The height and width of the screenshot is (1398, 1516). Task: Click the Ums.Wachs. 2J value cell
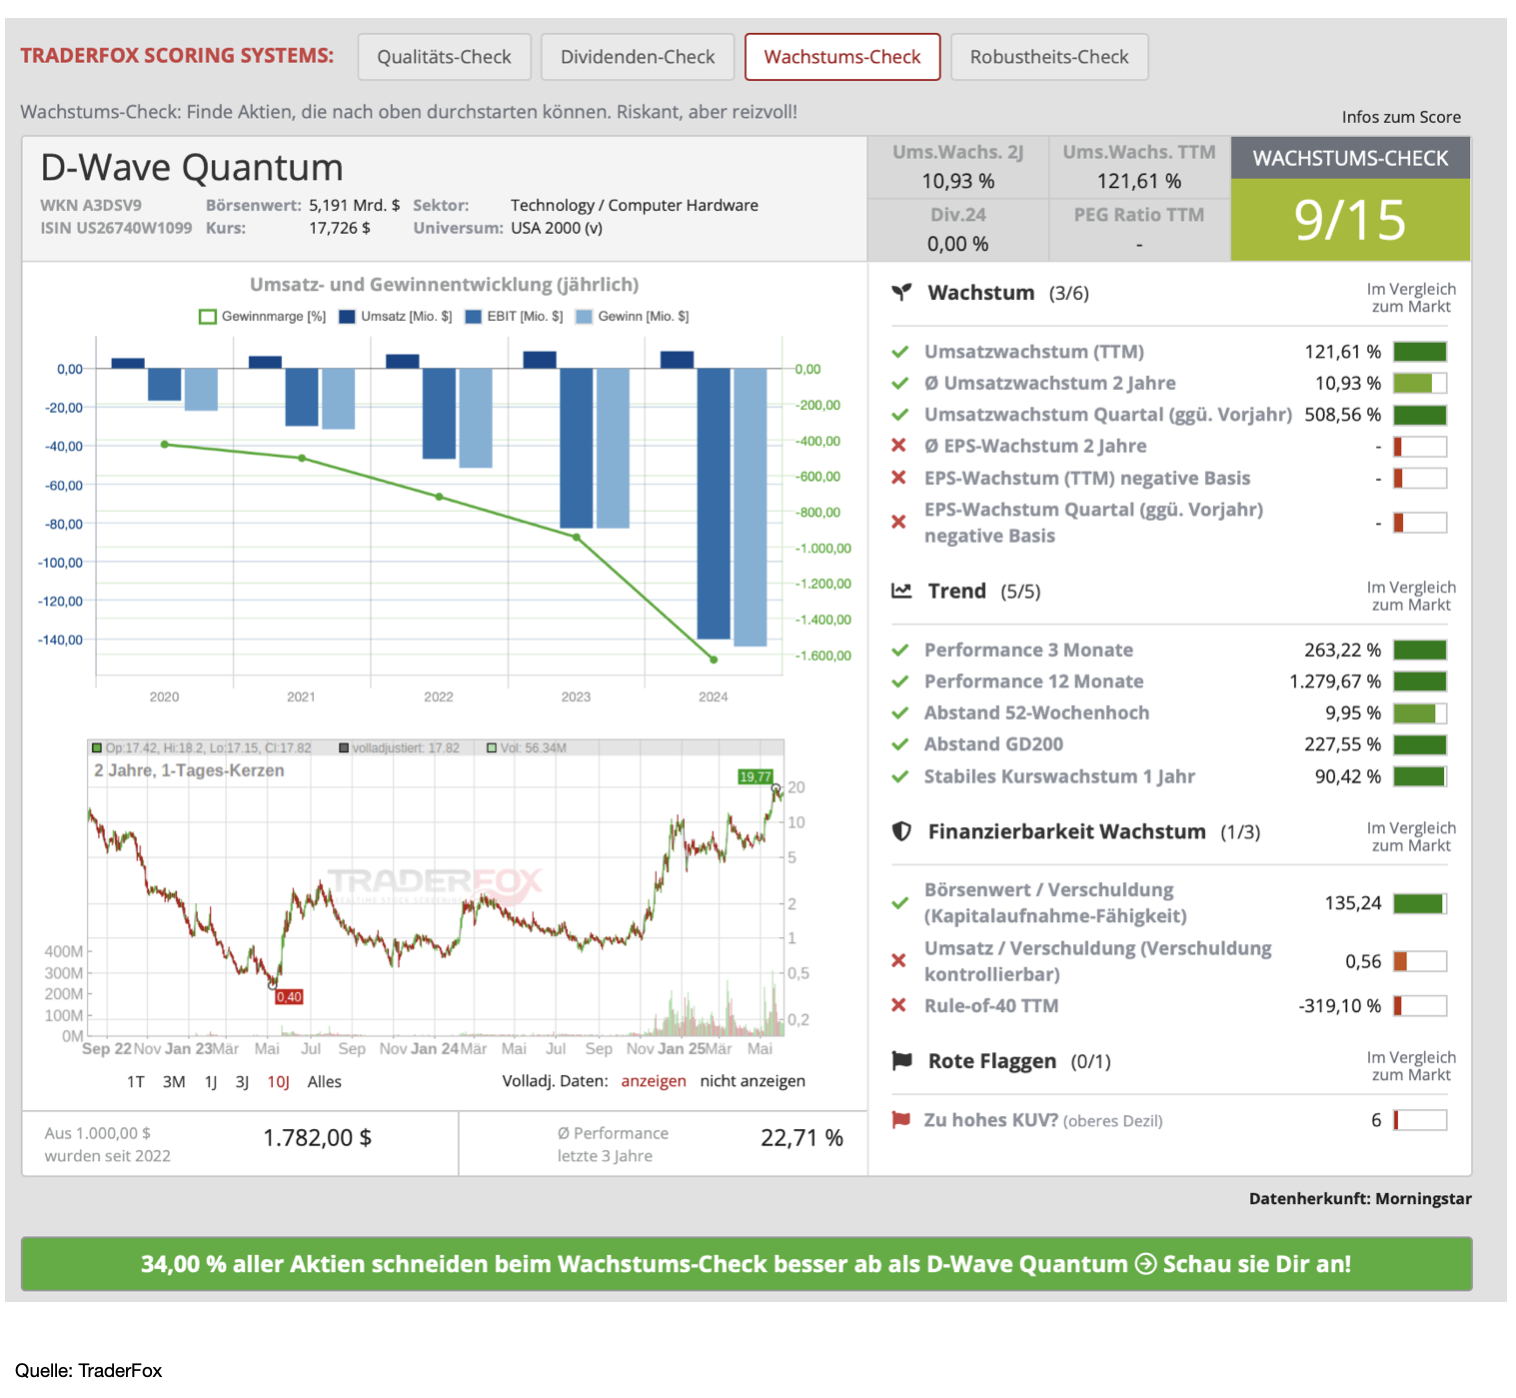tap(958, 168)
